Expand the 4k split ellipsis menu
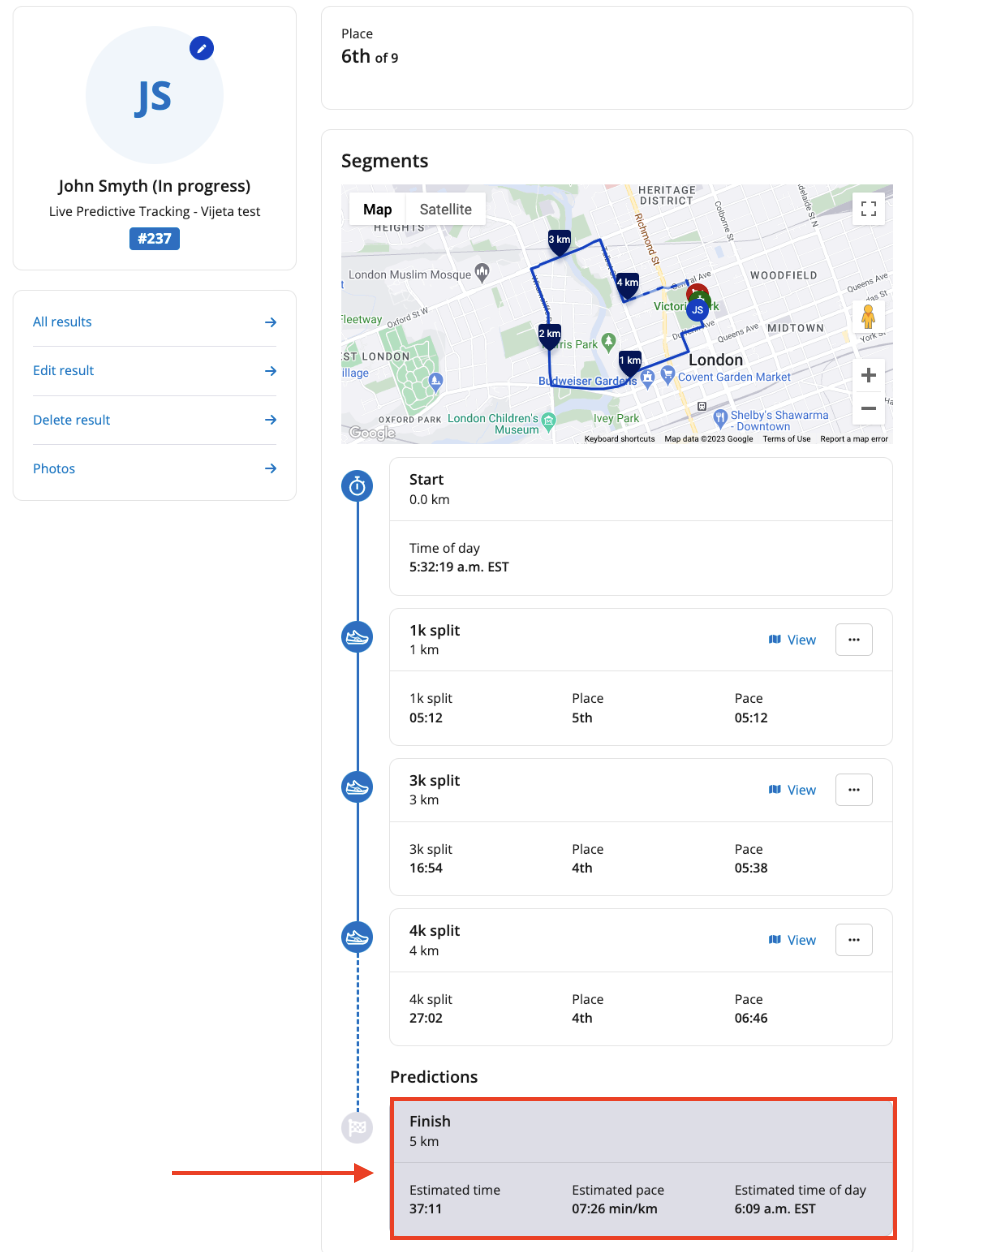This screenshot has width=998, height=1252. pos(853,940)
